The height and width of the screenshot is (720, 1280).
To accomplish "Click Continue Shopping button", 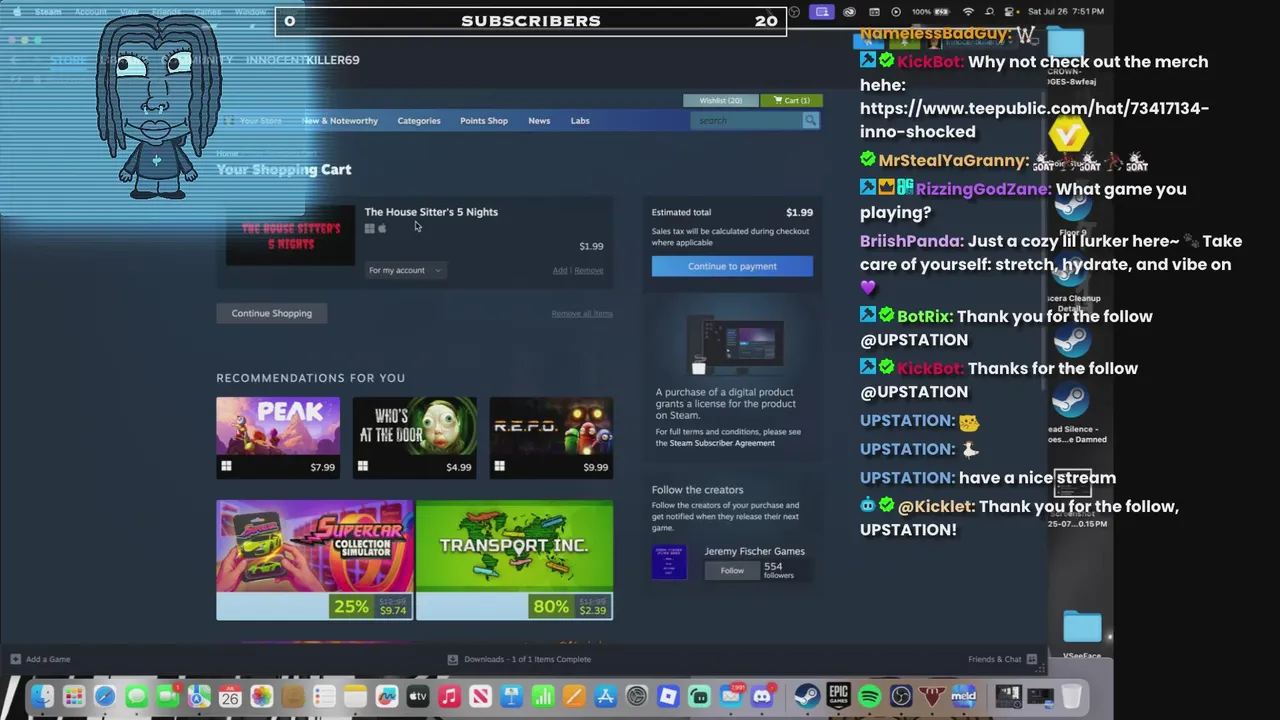I will click(x=272, y=313).
